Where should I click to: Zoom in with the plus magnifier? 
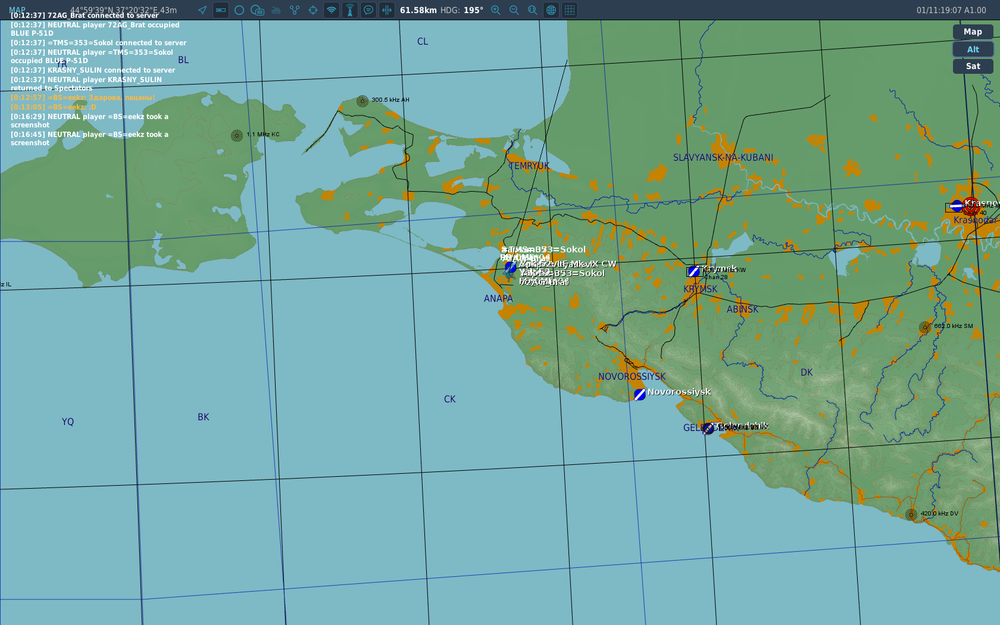(x=496, y=9)
